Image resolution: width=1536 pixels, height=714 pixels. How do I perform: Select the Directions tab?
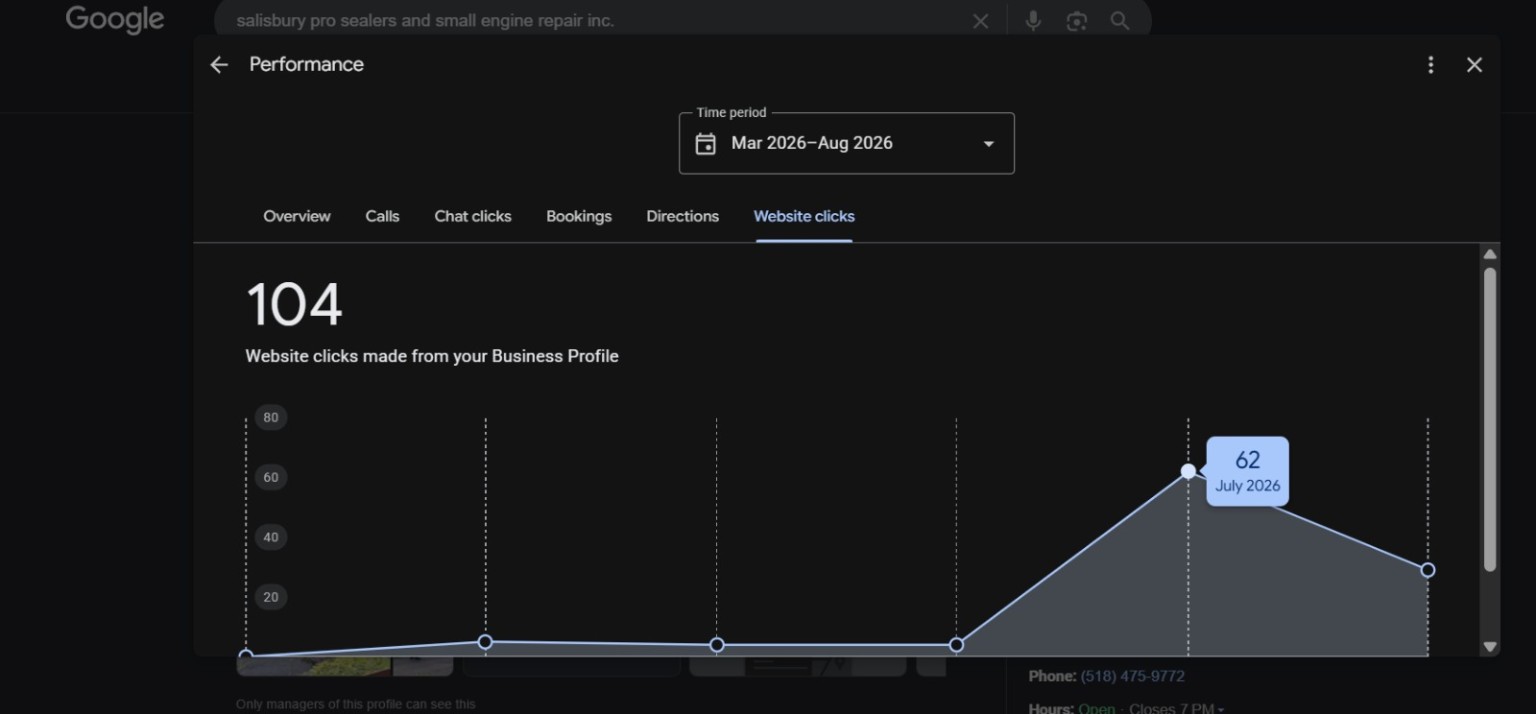click(683, 216)
